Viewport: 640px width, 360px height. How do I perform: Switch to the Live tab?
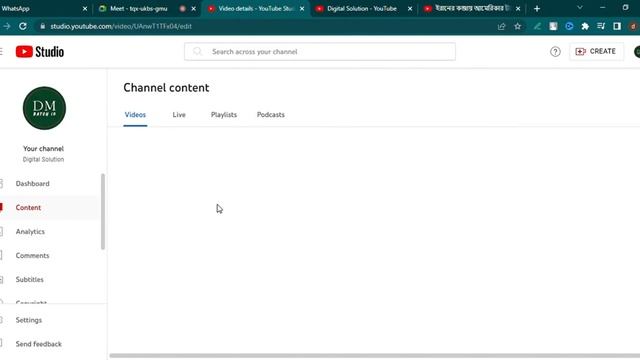pyautogui.click(x=179, y=115)
